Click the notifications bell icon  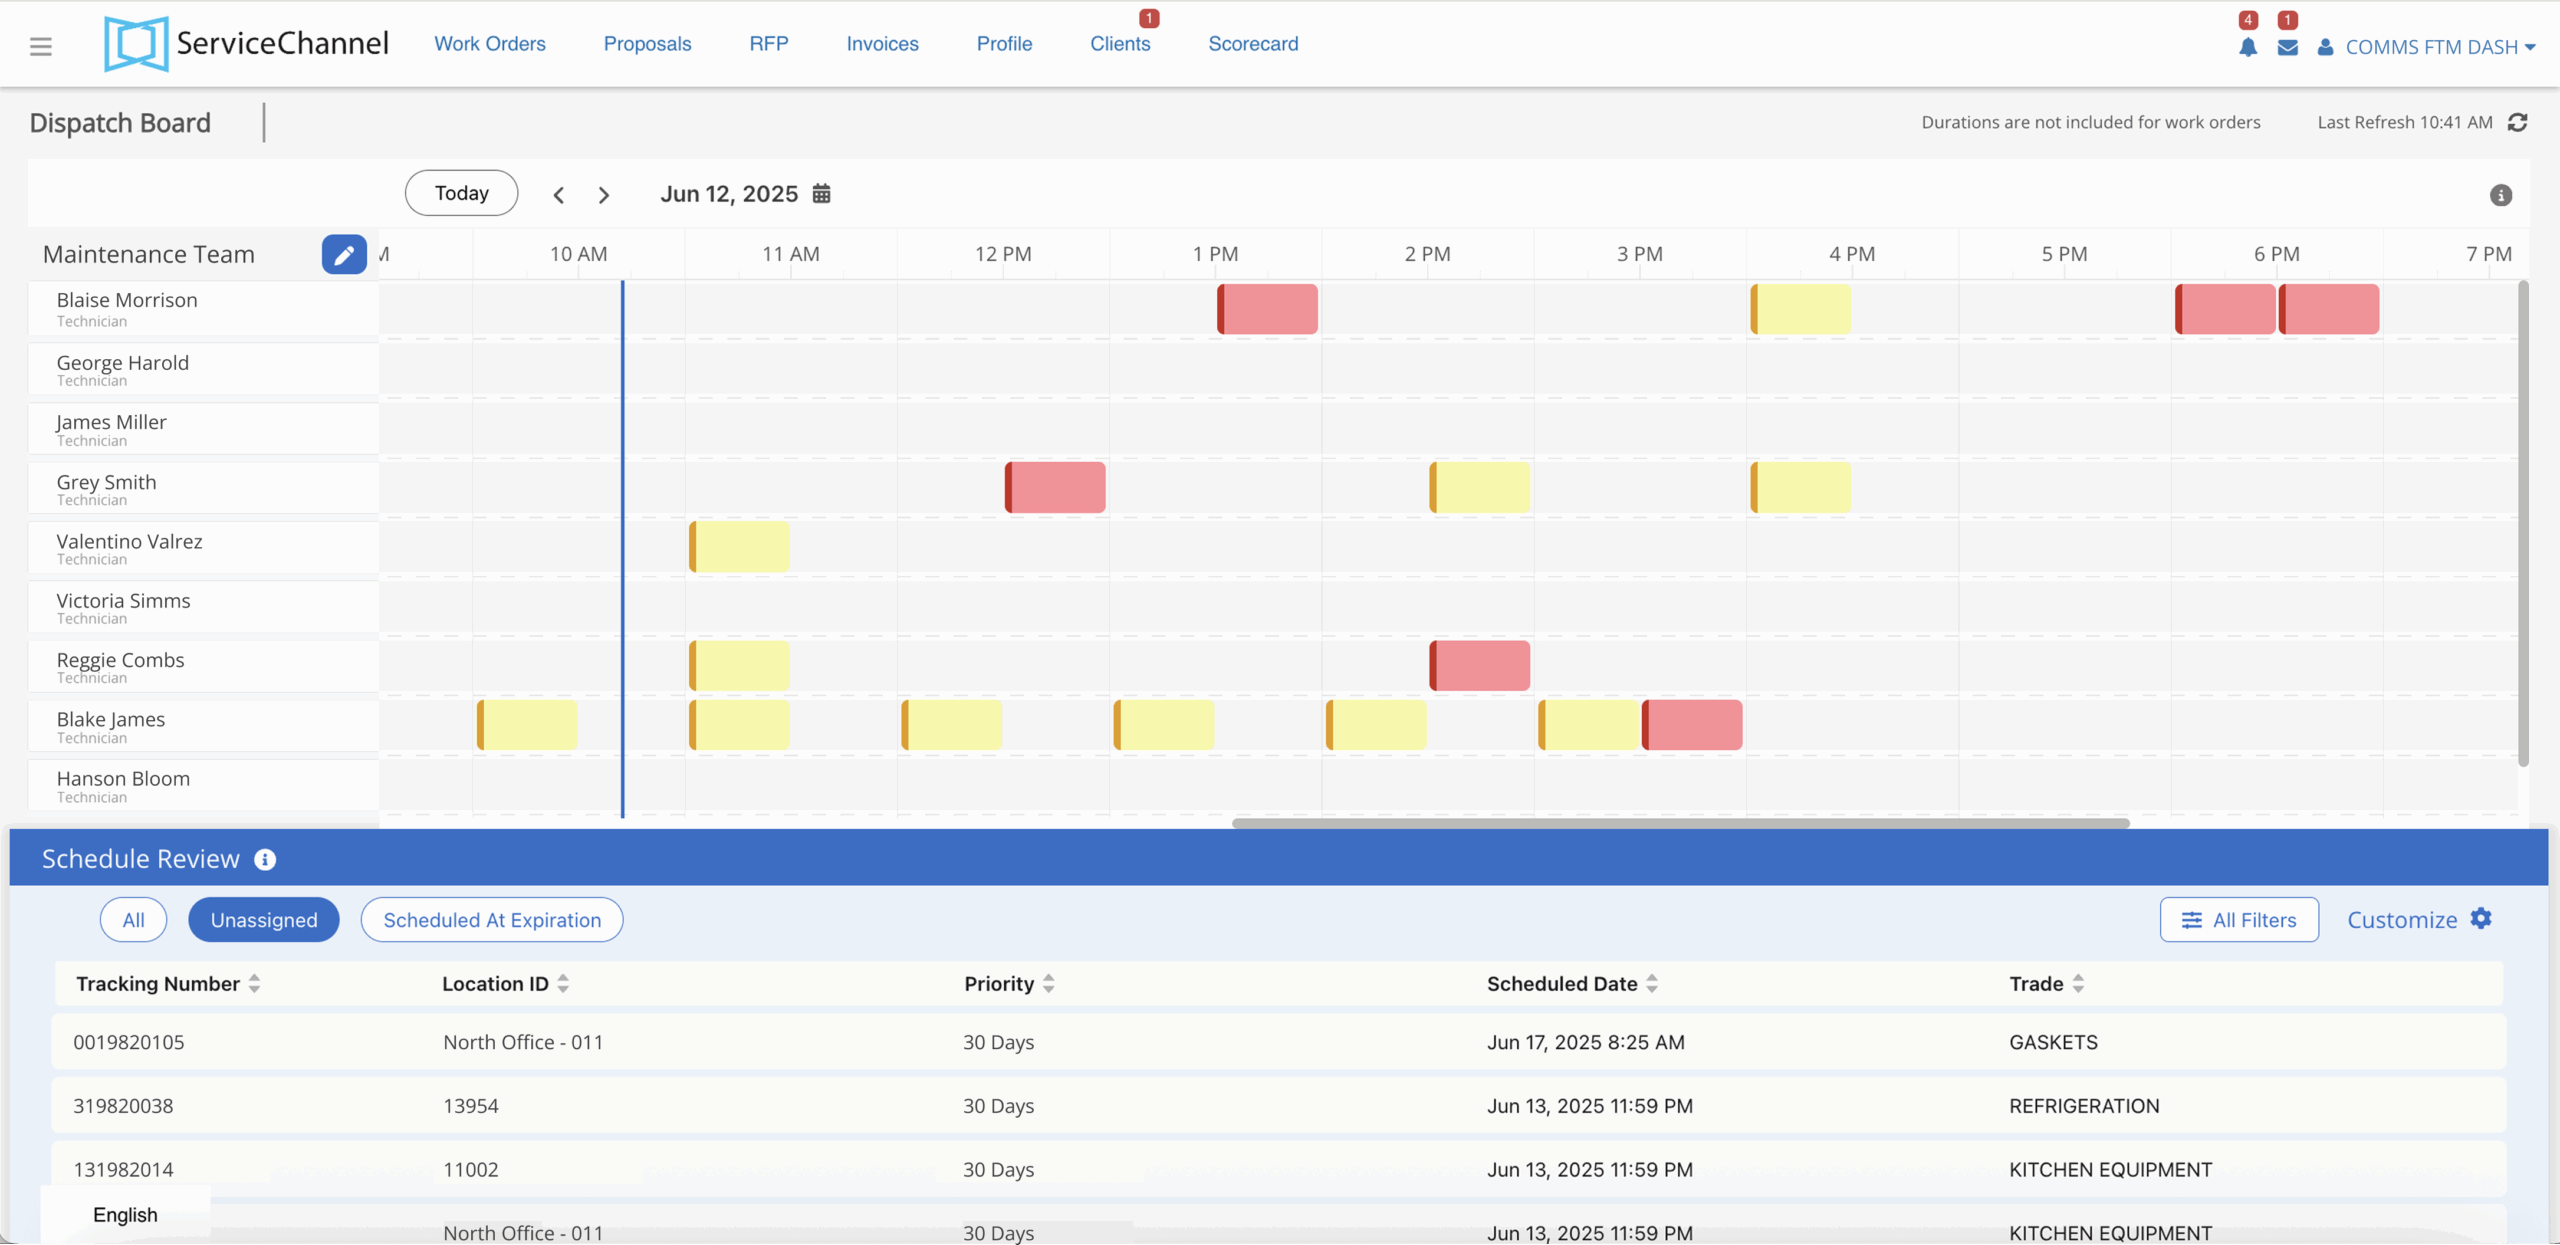[2247, 47]
